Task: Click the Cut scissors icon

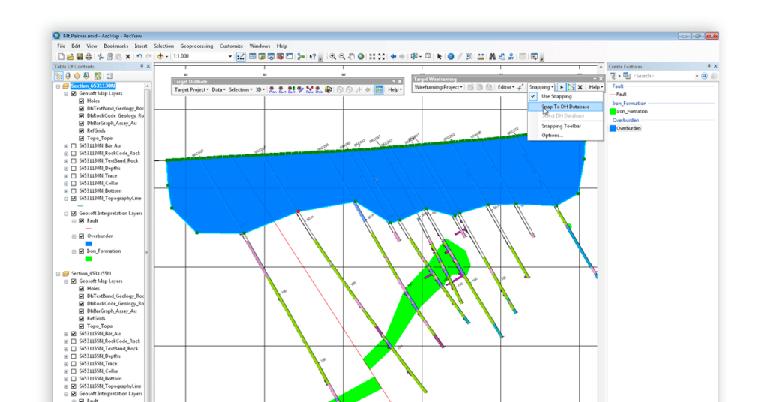Action: [100, 57]
